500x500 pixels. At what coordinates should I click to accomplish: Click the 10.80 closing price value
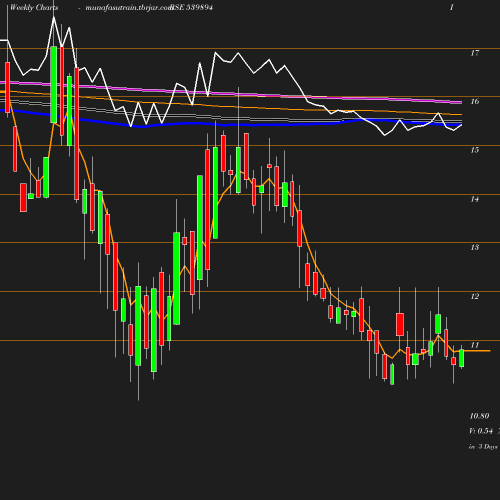(x=479, y=416)
